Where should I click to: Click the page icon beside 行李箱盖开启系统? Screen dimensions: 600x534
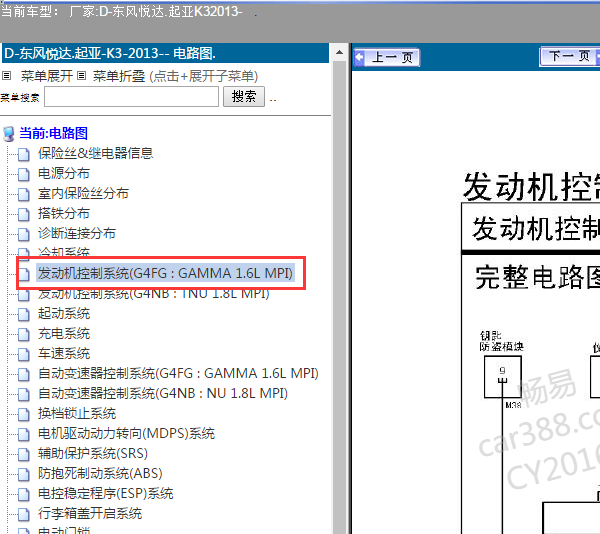point(24,514)
